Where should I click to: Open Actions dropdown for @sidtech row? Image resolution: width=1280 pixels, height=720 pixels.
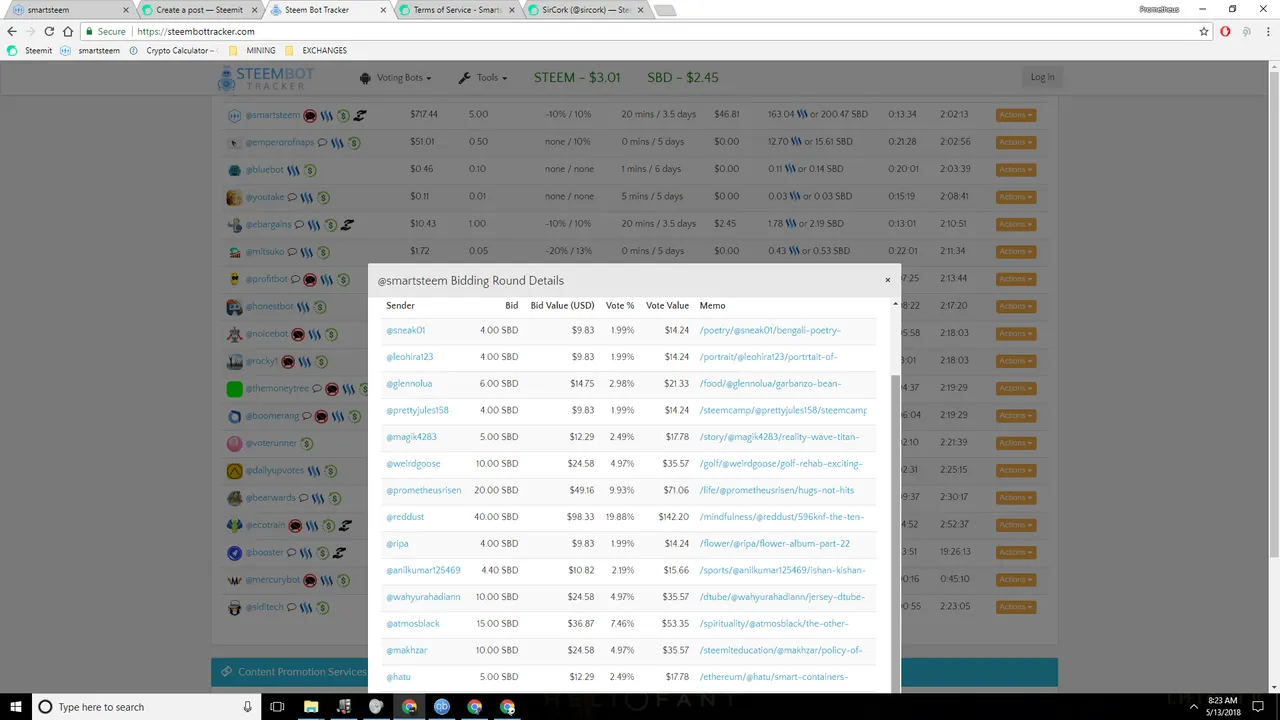tap(1015, 607)
